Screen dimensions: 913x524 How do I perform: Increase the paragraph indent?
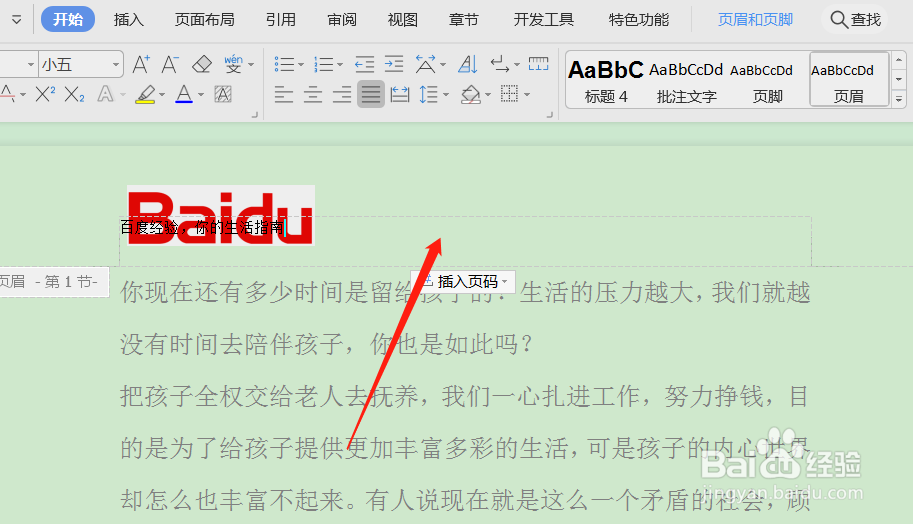(394, 64)
